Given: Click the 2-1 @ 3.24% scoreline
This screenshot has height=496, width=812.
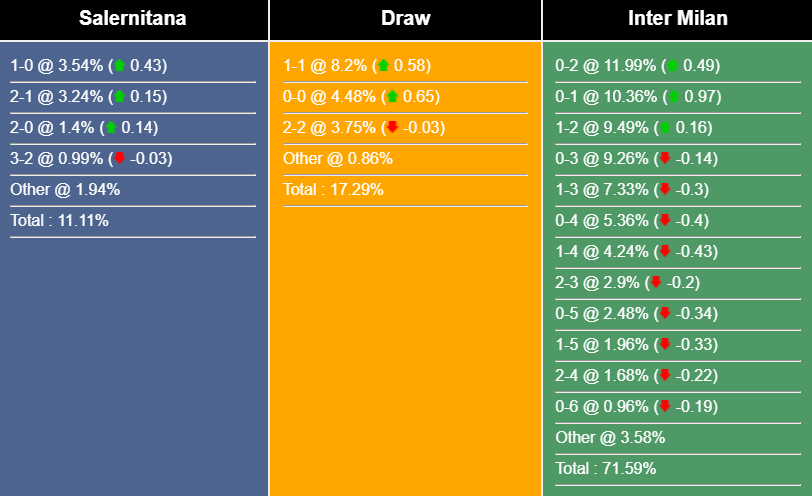Looking at the screenshot, I should 57,97.
